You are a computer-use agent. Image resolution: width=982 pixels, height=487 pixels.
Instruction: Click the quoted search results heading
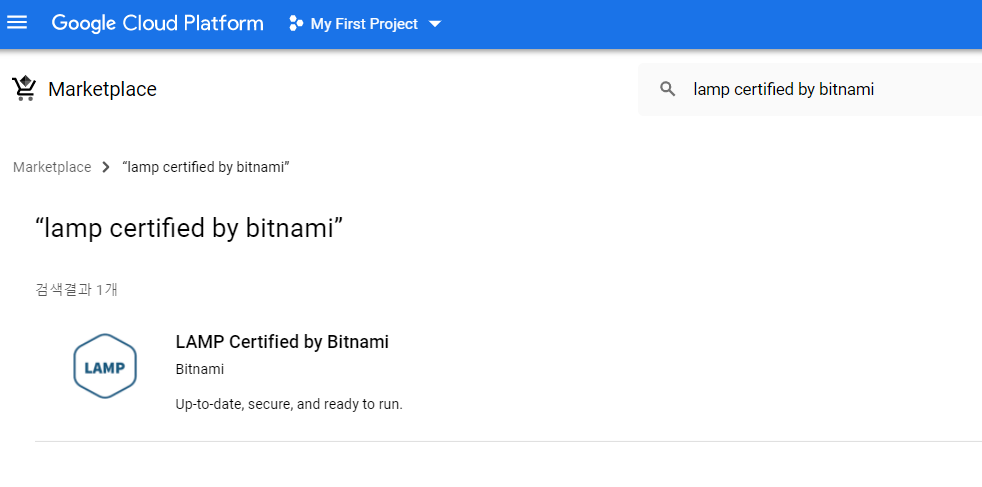point(189,228)
